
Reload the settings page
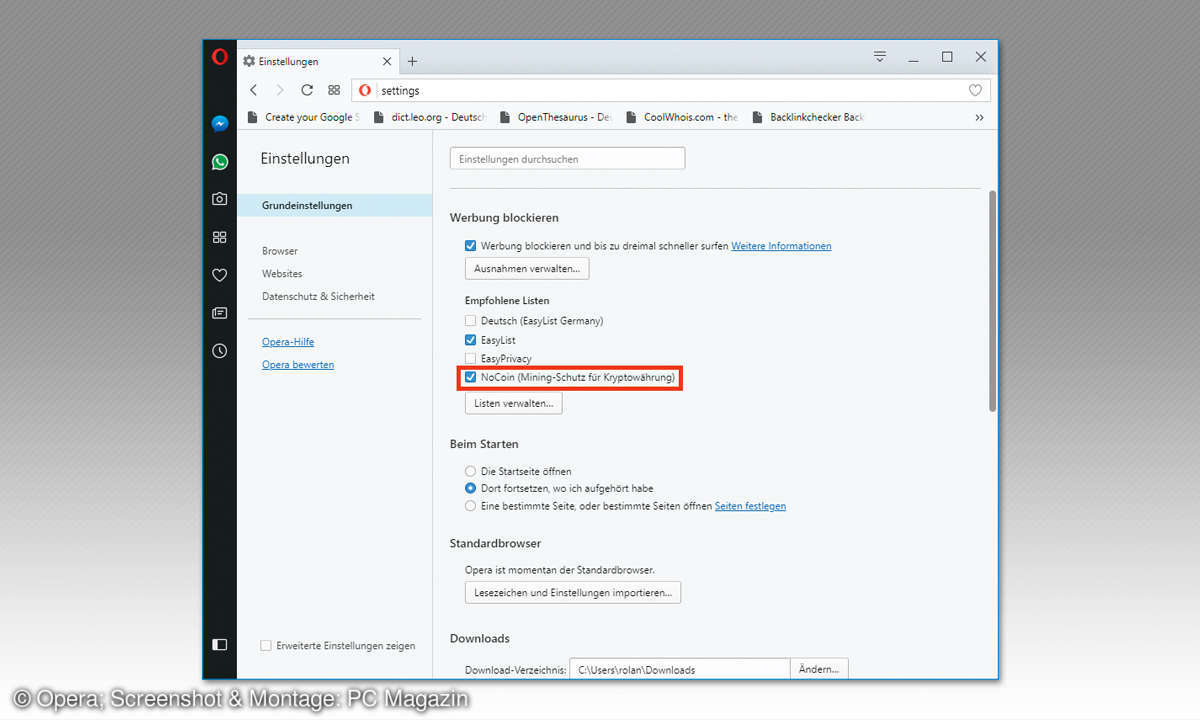[x=307, y=90]
